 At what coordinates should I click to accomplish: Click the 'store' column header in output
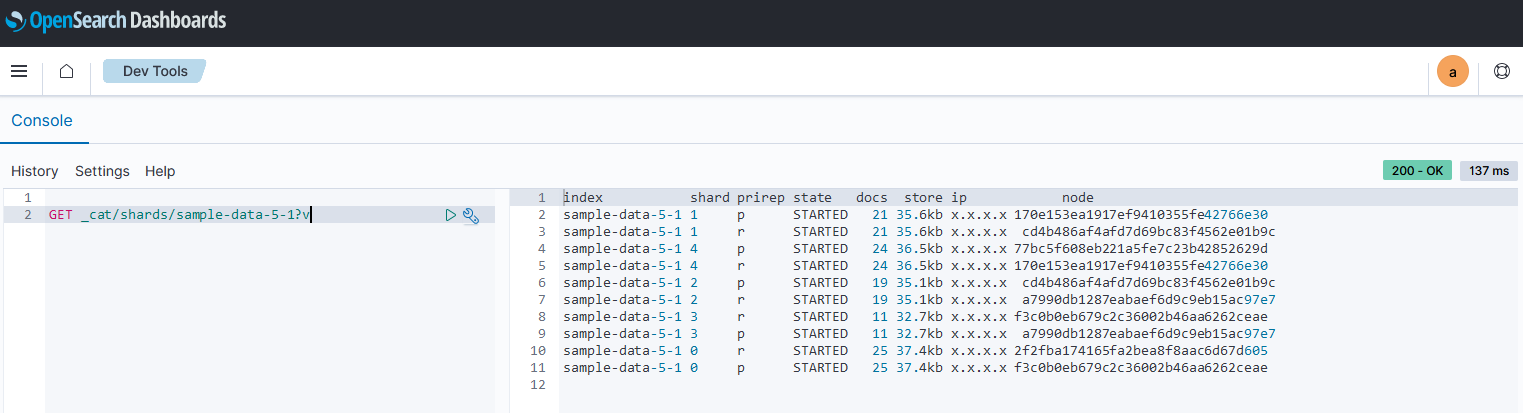coord(924,198)
